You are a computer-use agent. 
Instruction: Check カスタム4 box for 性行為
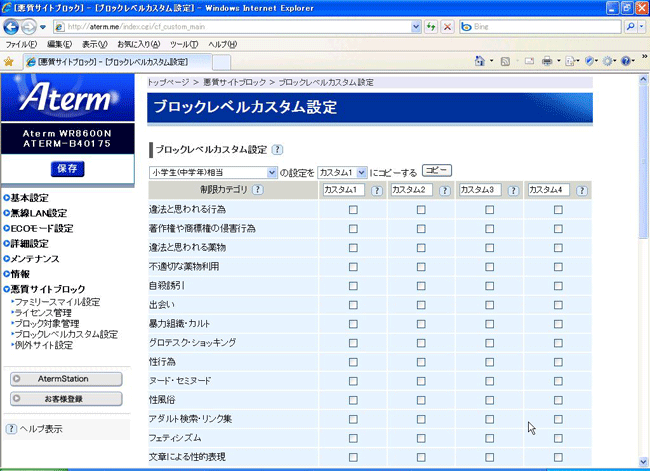click(558, 362)
